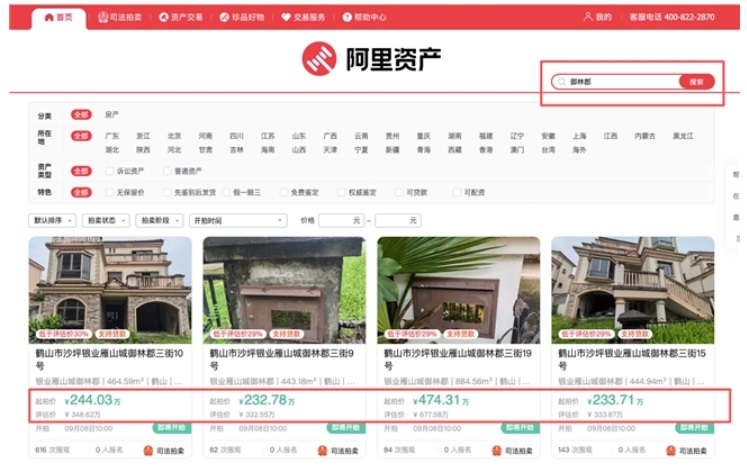Focus the maximum price input
747x476 pixels.
coord(398,221)
